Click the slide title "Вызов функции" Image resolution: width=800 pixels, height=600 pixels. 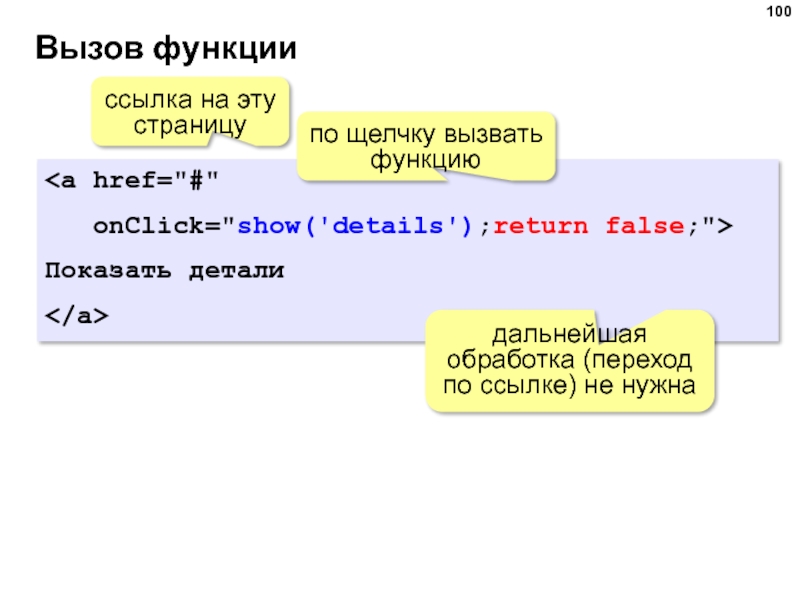[166, 49]
